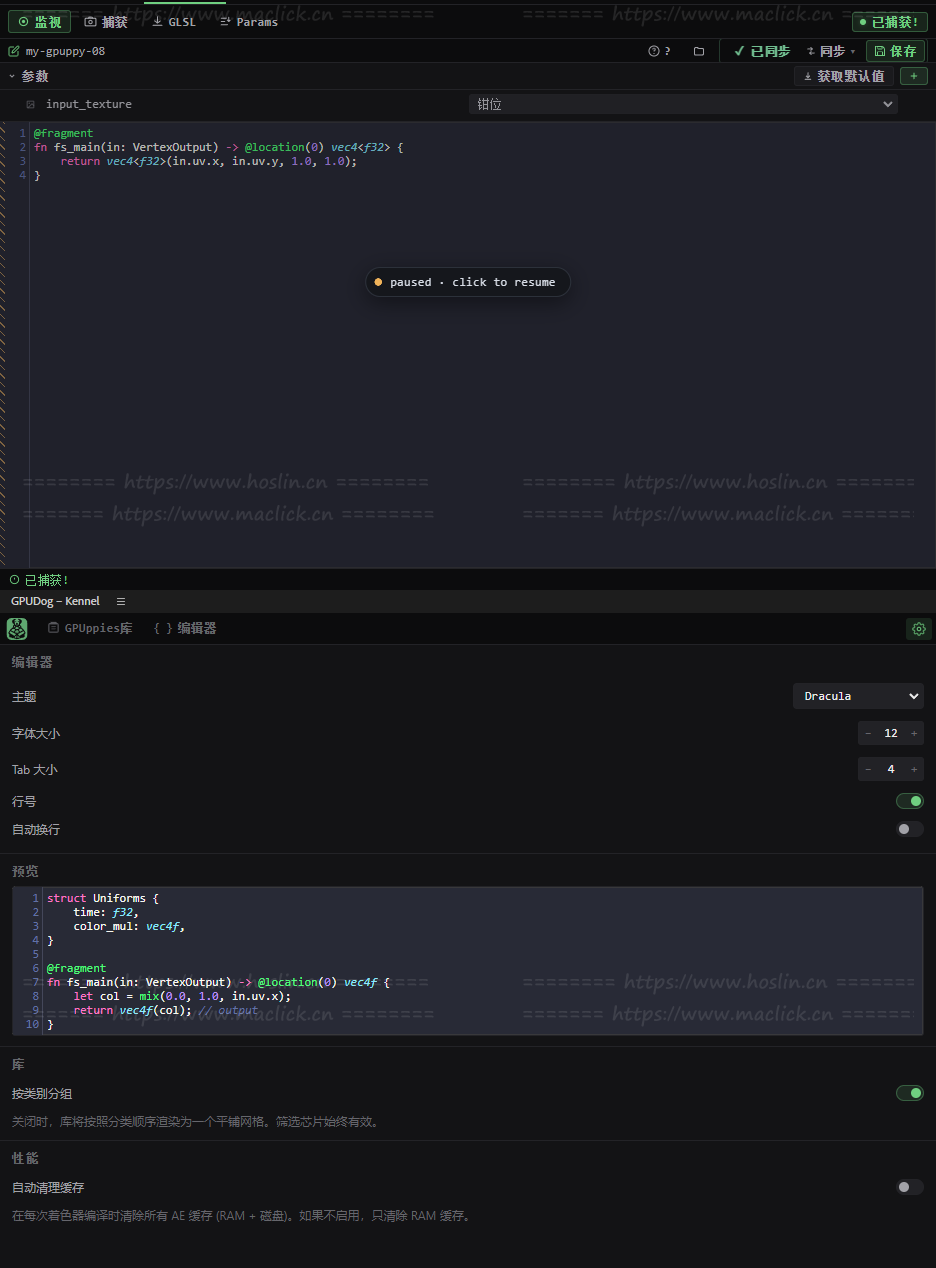The image size is (936, 1268).
Task: Enable 自动换行 word wrap toggle
Action: point(910,829)
